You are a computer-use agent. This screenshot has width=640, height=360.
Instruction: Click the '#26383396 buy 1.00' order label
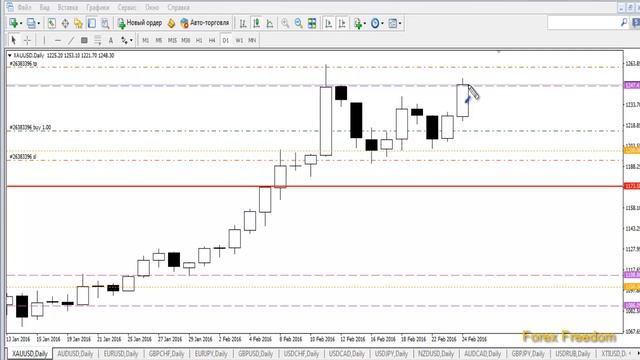coord(31,128)
